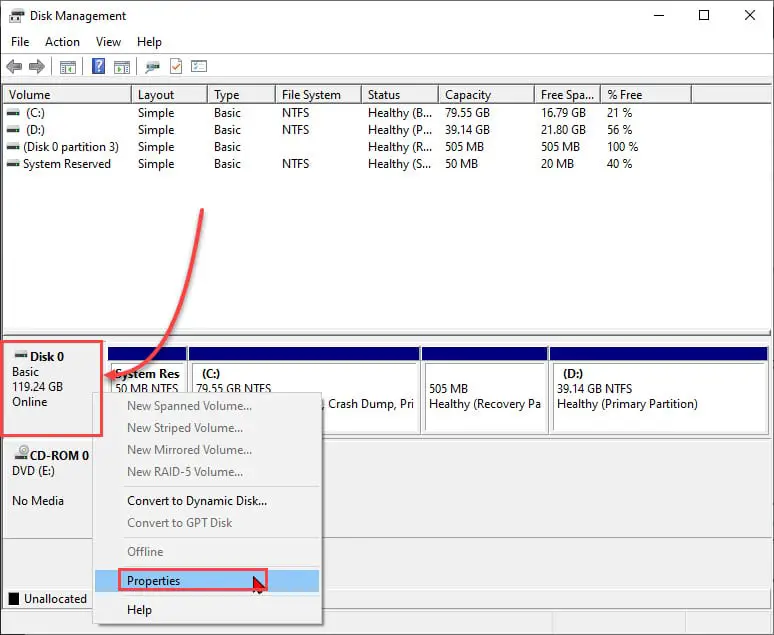Screen dimensions: 774x635
Task: Click the Show/Hide Console Tree icon
Action: pyautogui.click(x=68, y=67)
